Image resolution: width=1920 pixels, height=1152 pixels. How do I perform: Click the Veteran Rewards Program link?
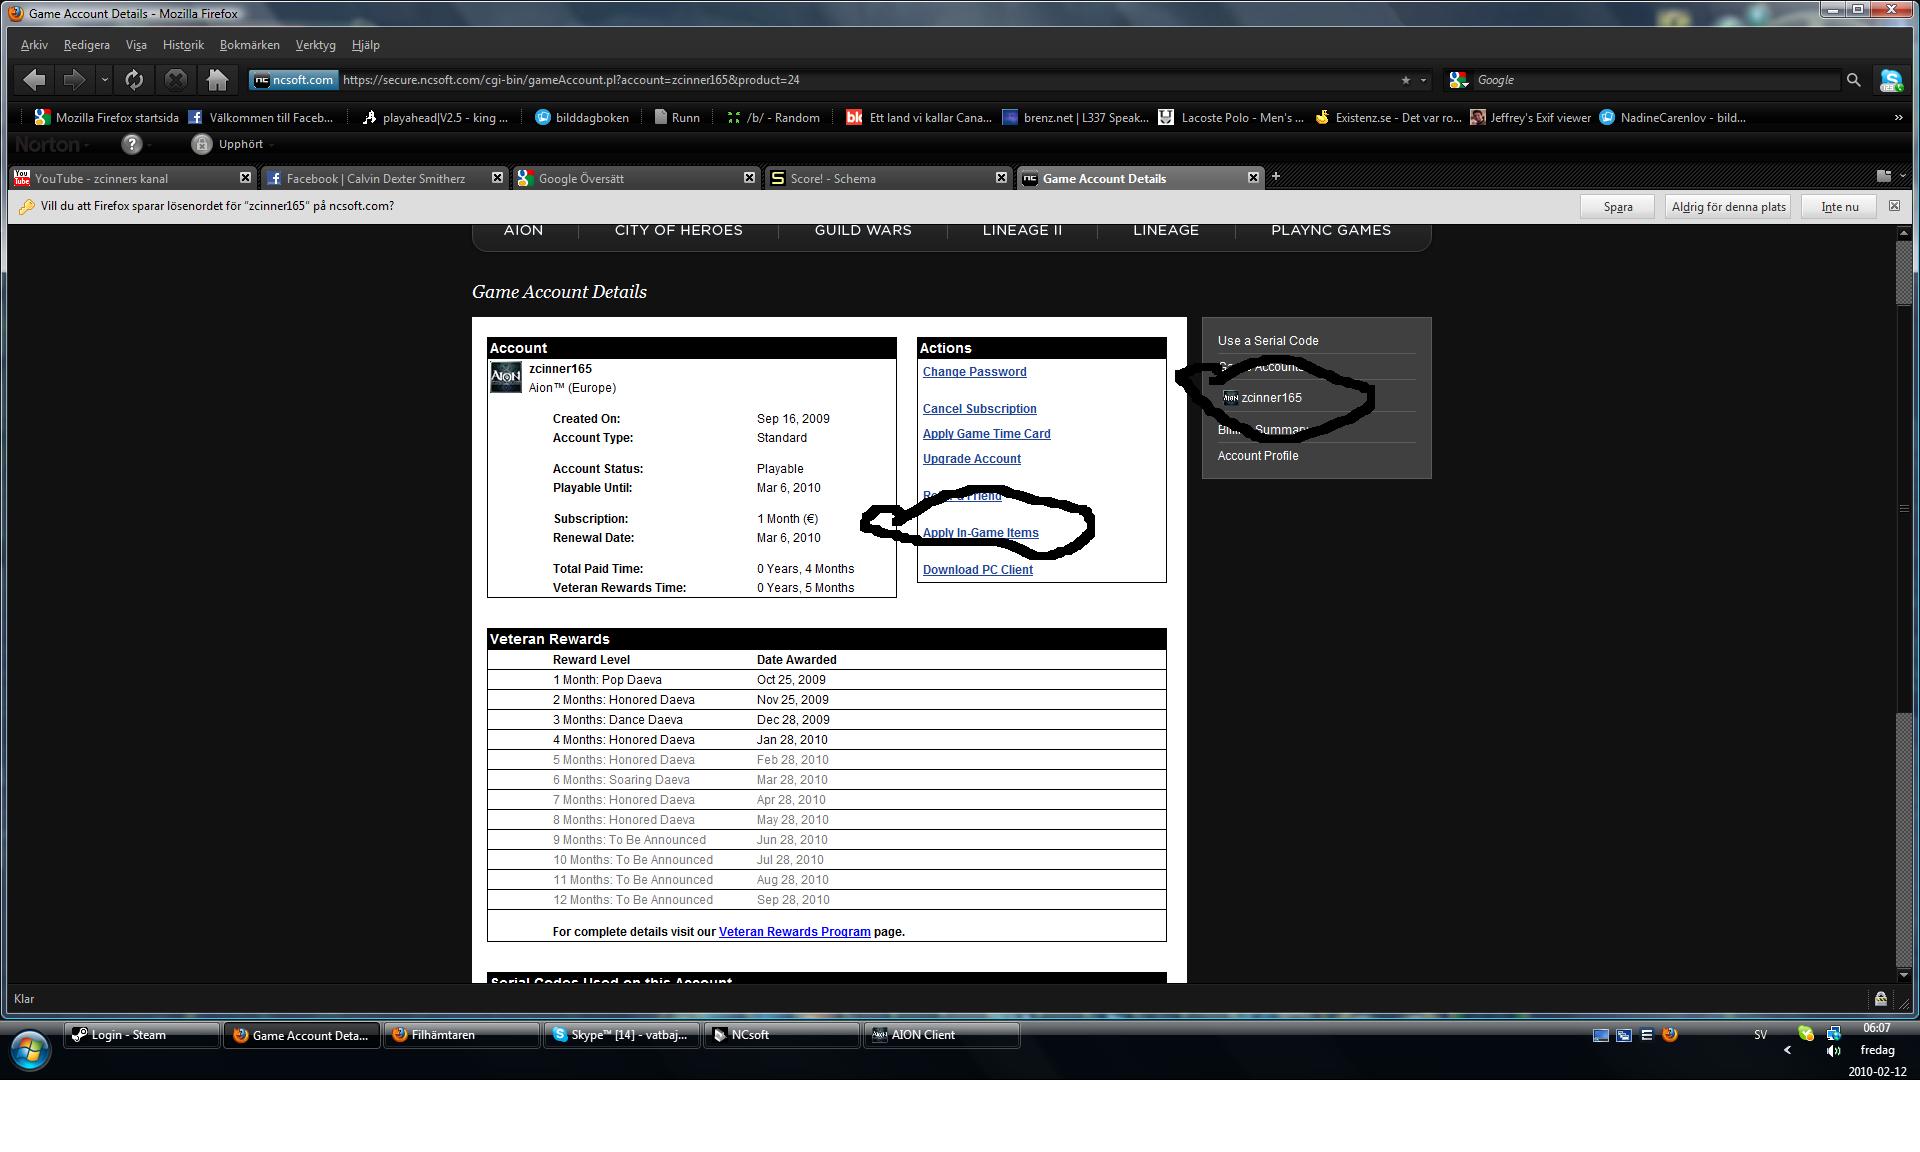click(794, 932)
